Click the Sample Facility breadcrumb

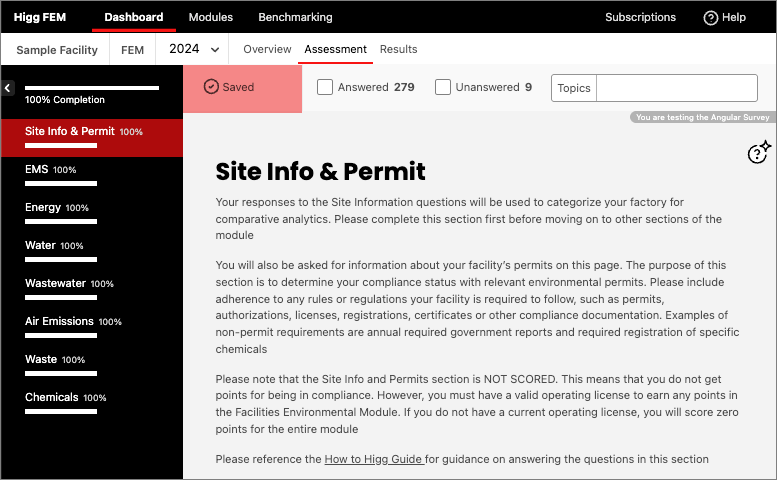pyautogui.click(x=55, y=49)
